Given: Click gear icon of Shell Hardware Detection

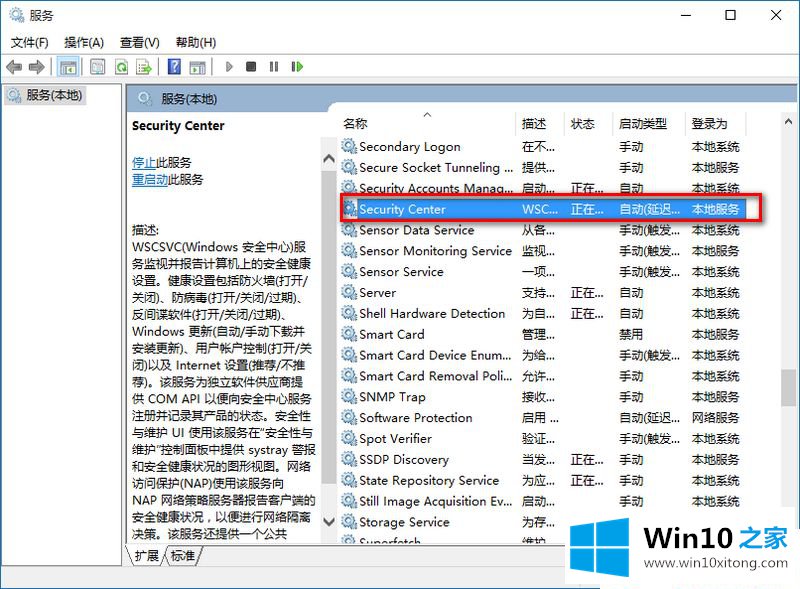Looking at the screenshot, I should point(349,313).
